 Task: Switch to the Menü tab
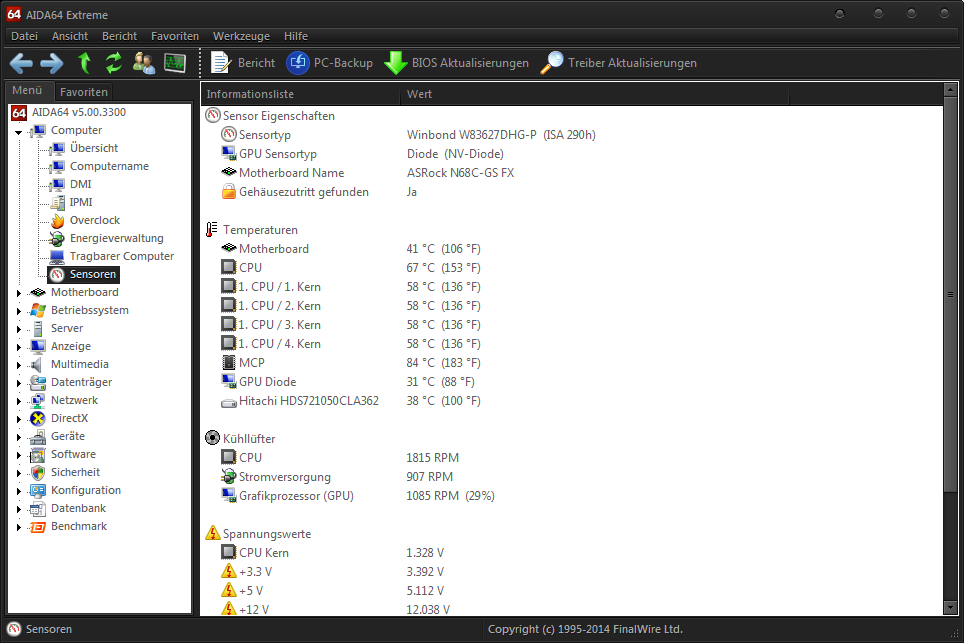27,90
